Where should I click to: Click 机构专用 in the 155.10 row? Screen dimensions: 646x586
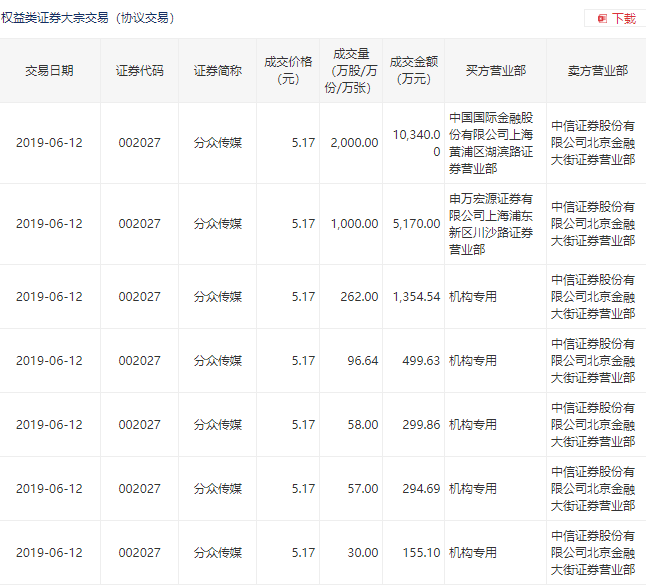[x=473, y=553]
